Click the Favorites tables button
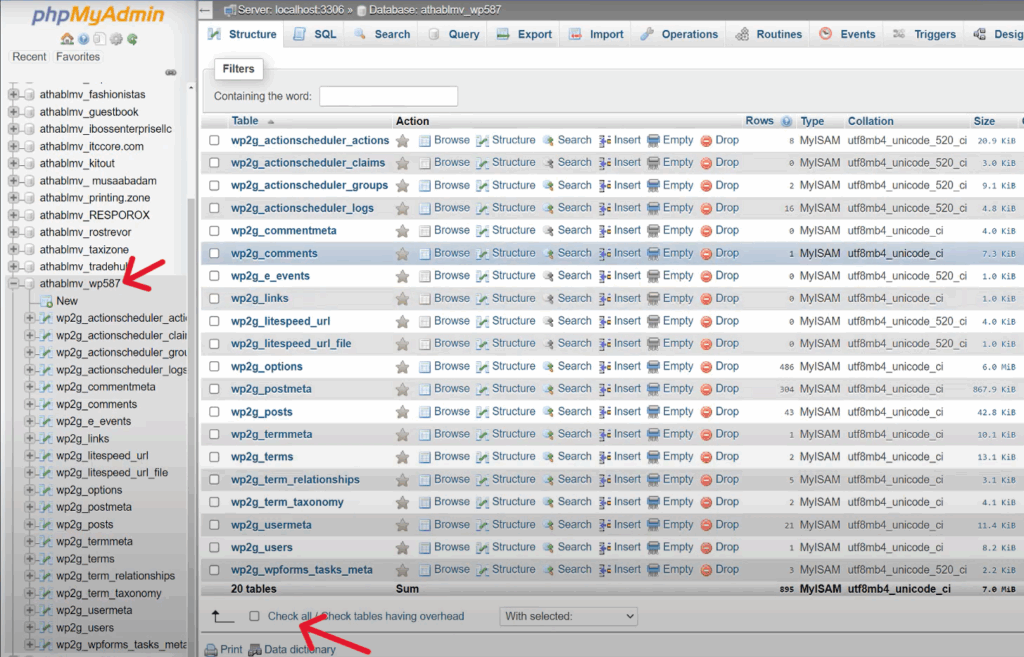Image resolution: width=1024 pixels, height=657 pixels. [78, 57]
